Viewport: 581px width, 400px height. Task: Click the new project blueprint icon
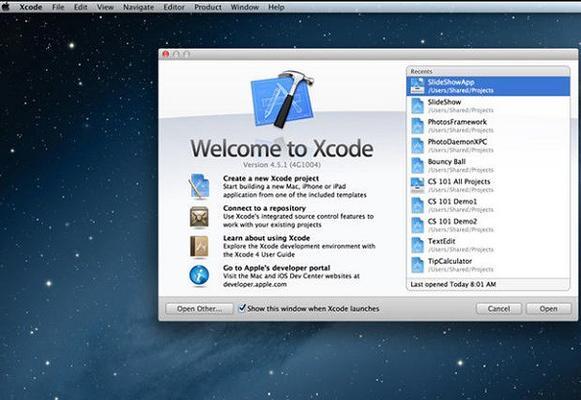pos(199,186)
